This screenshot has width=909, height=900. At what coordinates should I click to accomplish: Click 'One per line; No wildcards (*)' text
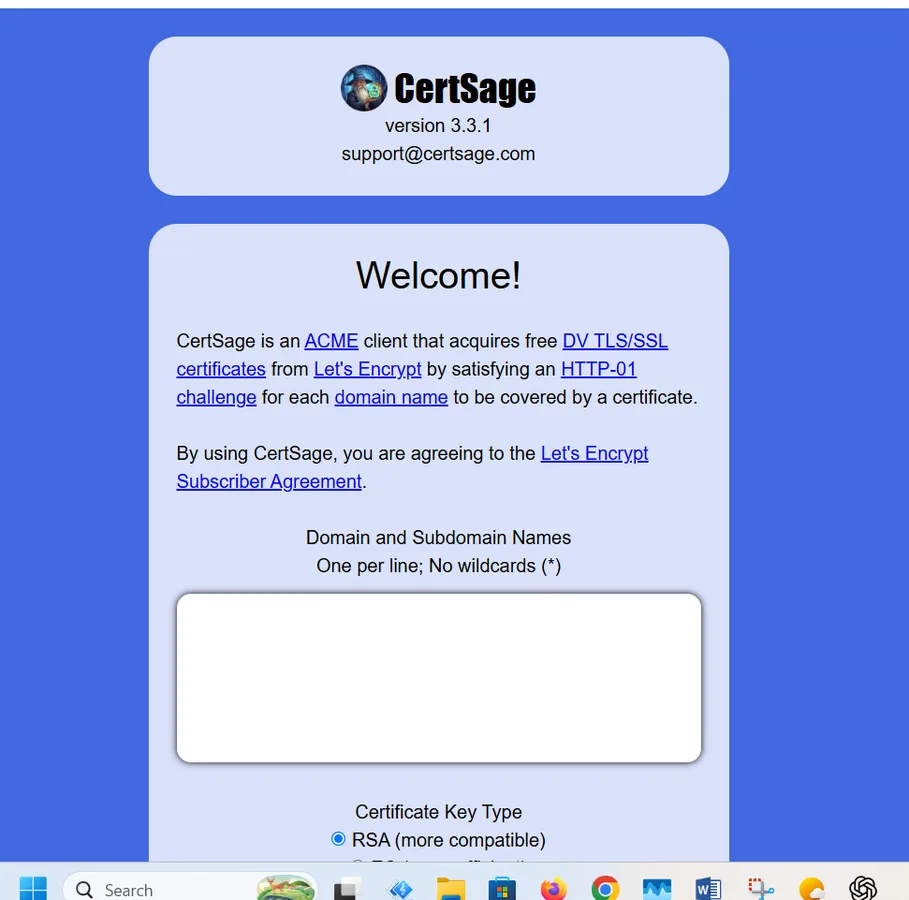pyautogui.click(x=438, y=565)
